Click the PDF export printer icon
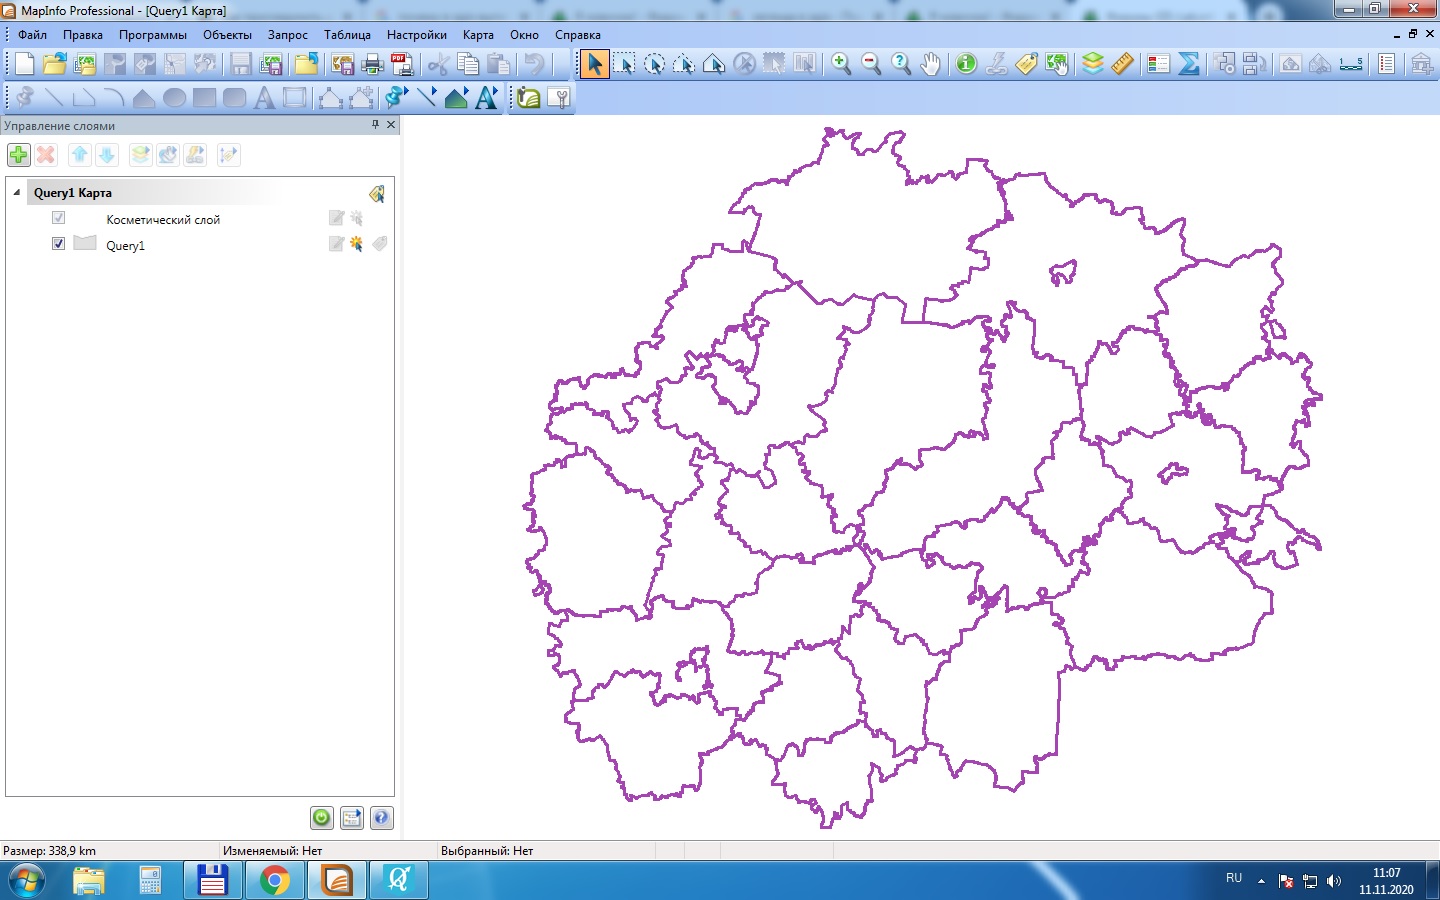Viewport: 1440px width, 900px height. [x=402, y=65]
